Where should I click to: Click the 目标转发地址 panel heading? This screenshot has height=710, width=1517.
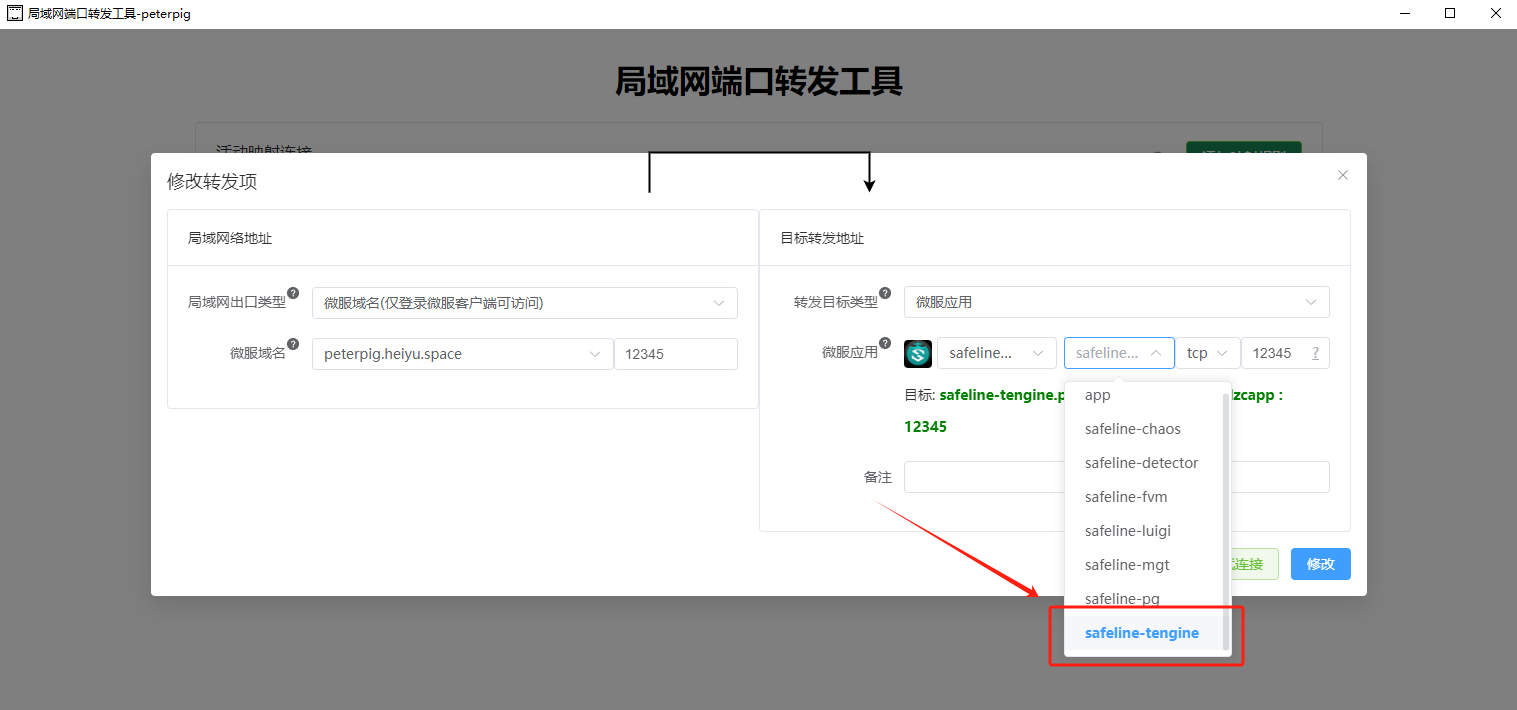822,238
